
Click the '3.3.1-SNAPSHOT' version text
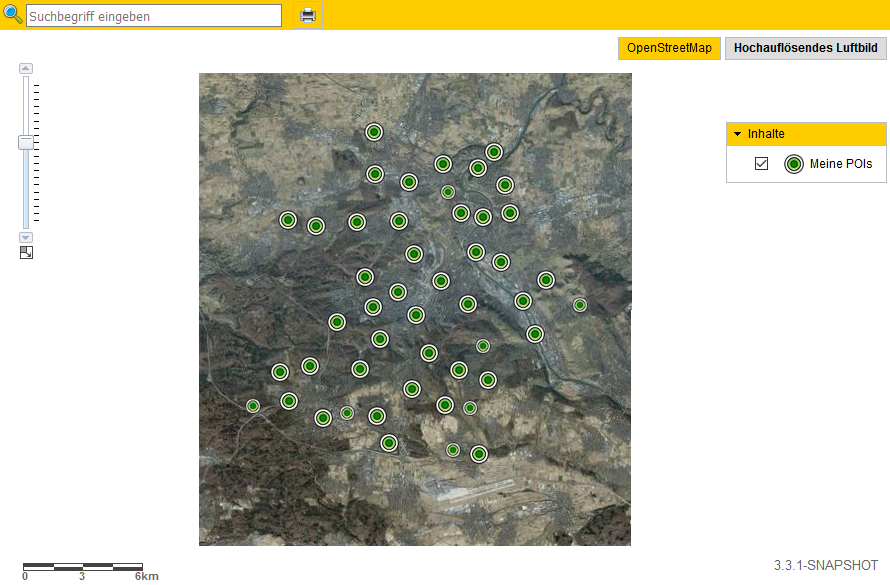click(826, 566)
